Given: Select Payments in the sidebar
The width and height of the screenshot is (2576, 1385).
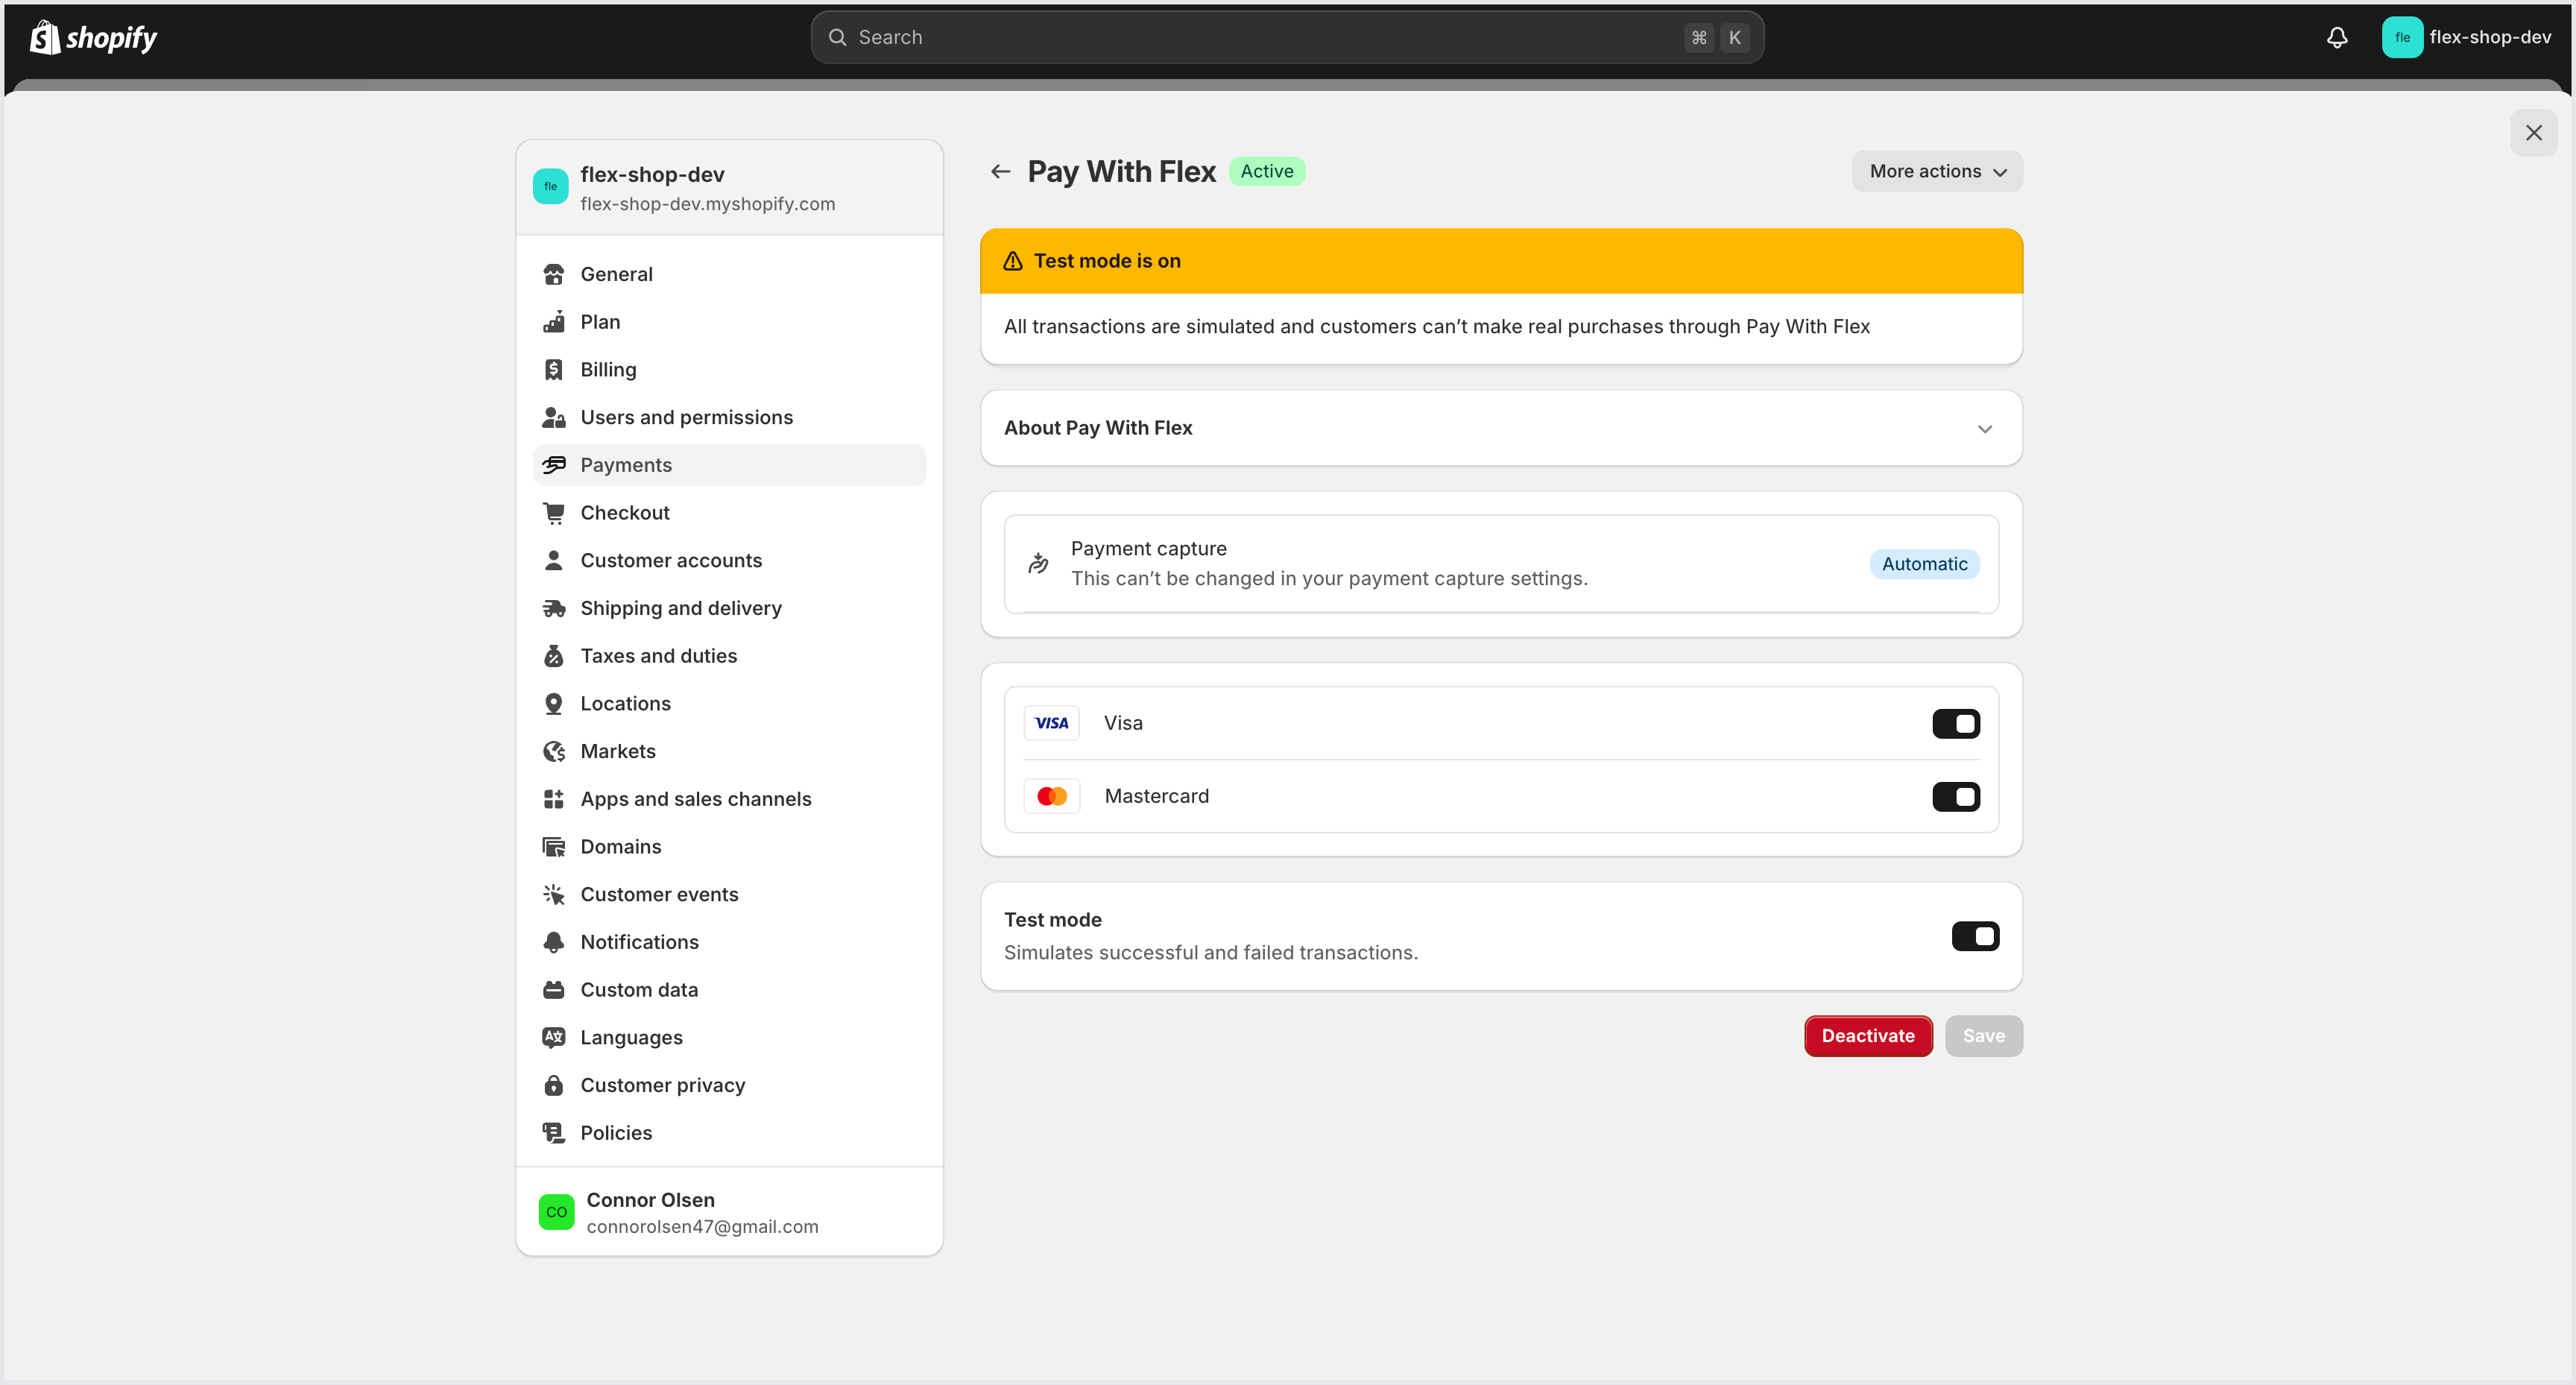Looking at the screenshot, I should [730, 465].
